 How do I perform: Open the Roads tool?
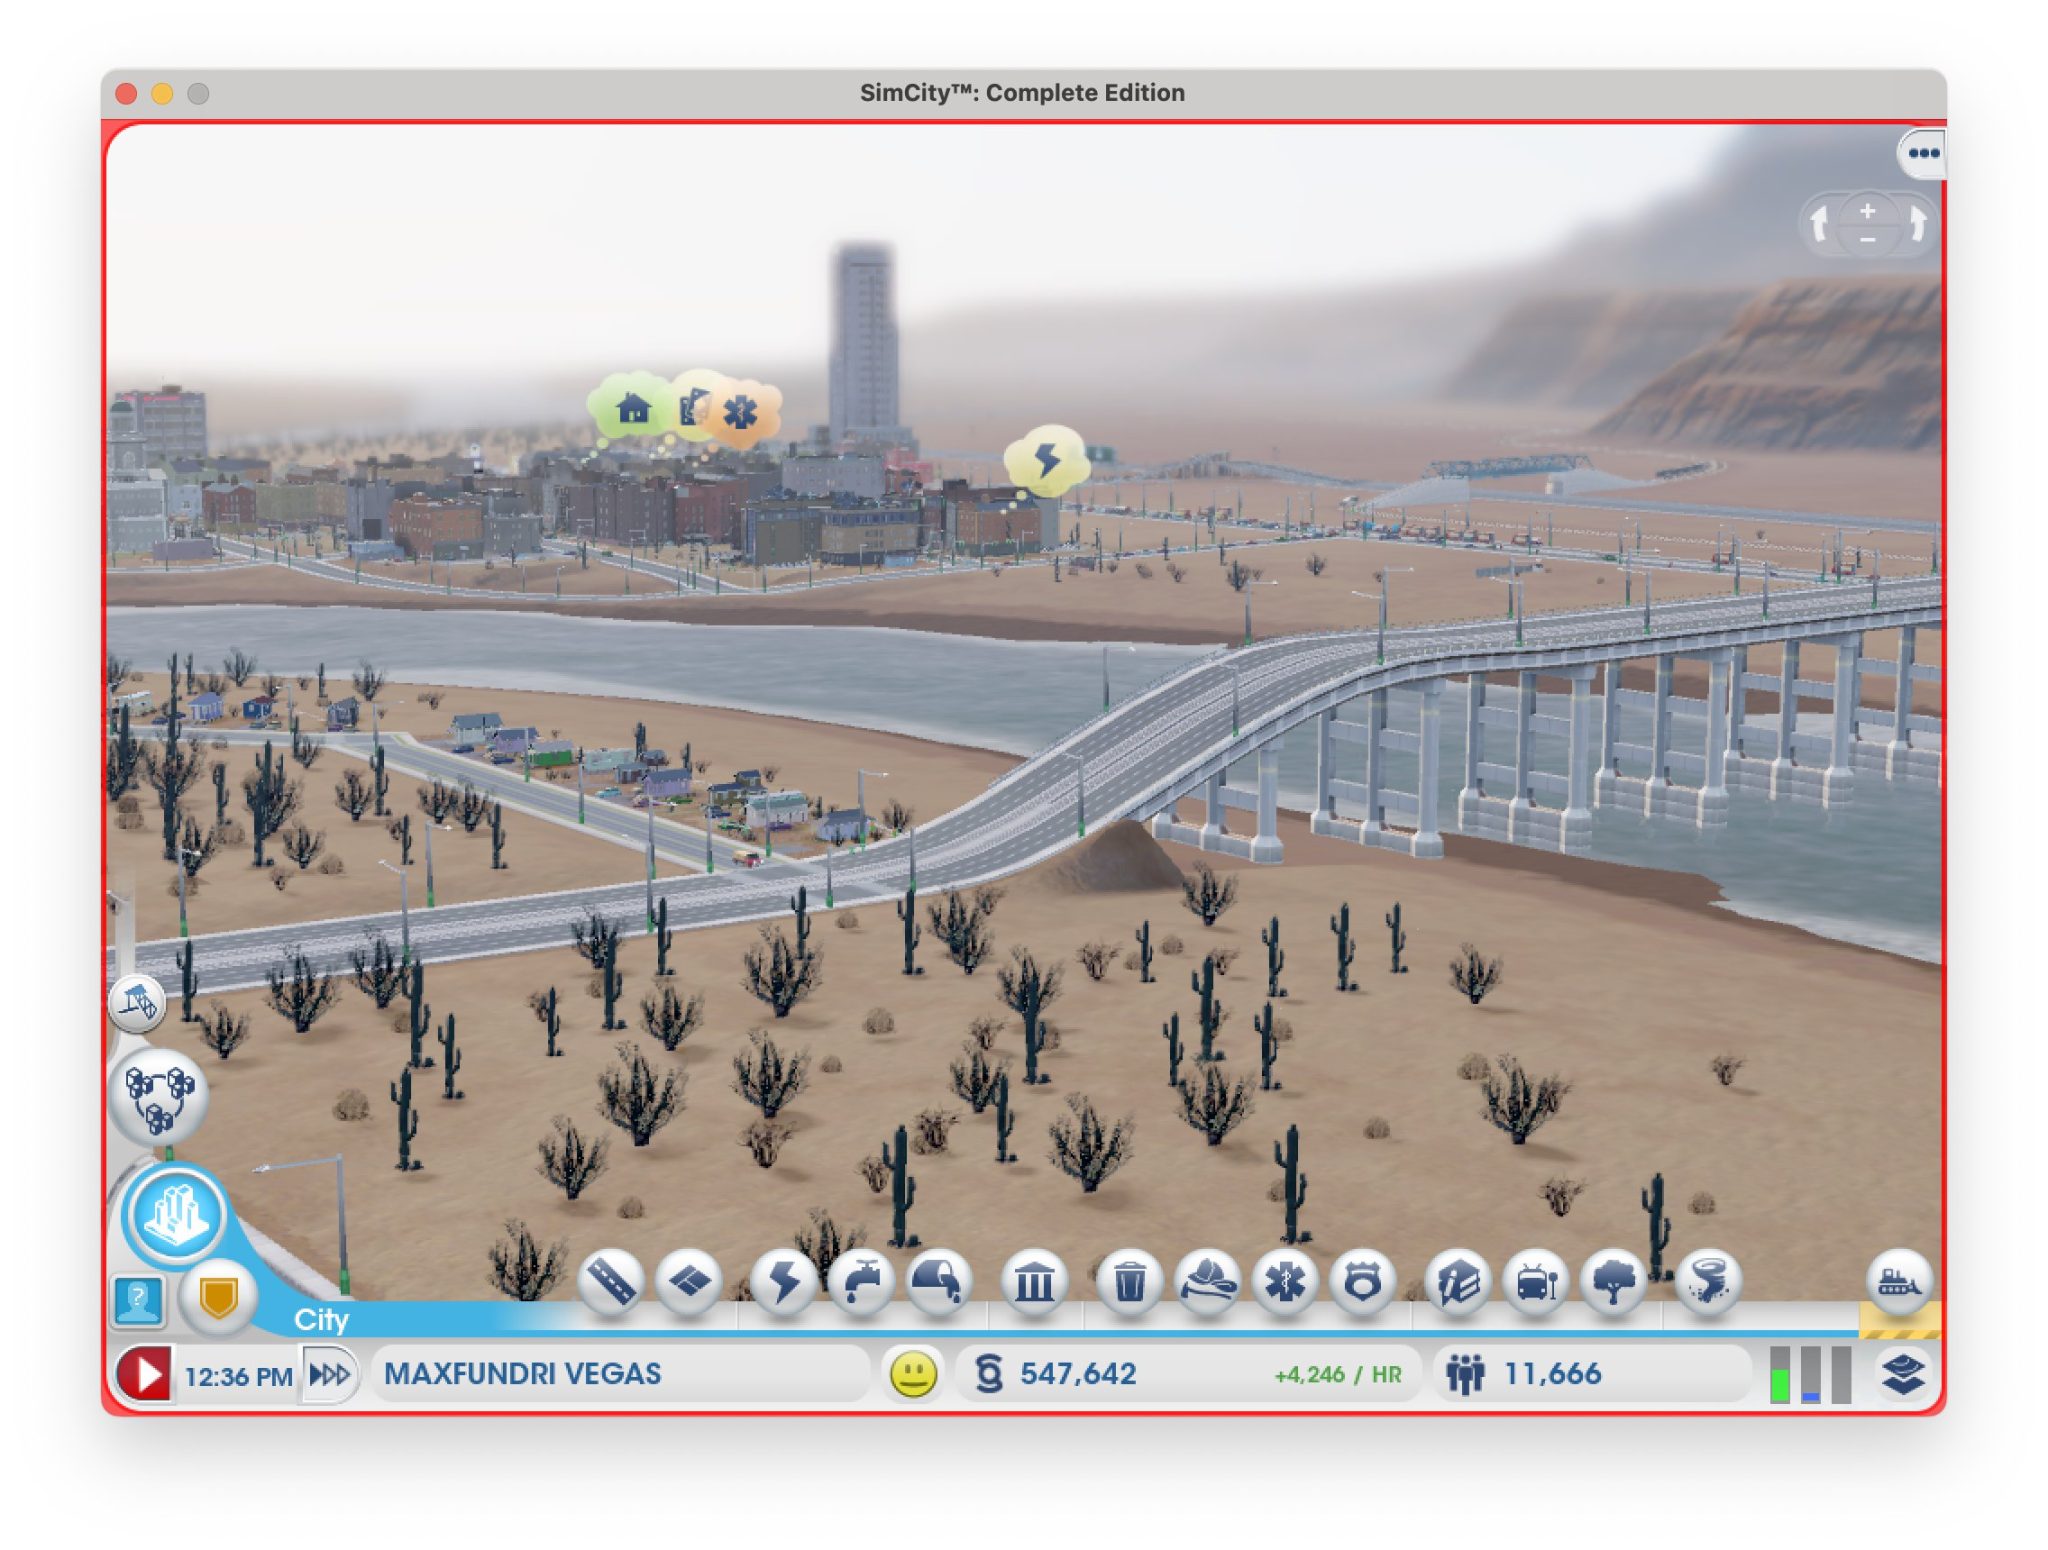[611, 1280]
